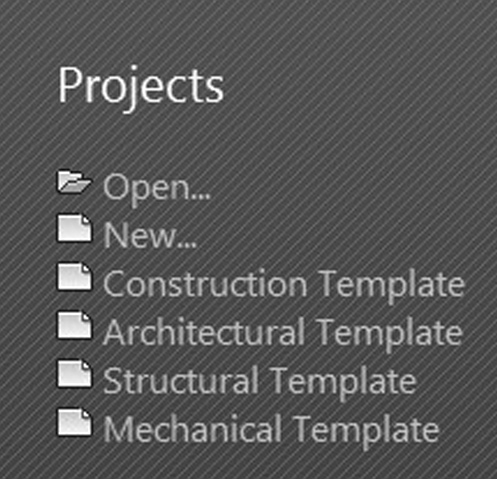Select the Architectural Template document icon
The width and height of the screenshot is (497, 479).
[x=74, y=325]
